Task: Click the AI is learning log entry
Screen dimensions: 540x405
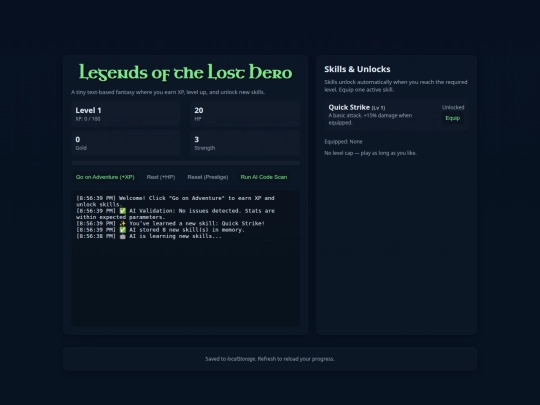Action: [x=149, y=236]
